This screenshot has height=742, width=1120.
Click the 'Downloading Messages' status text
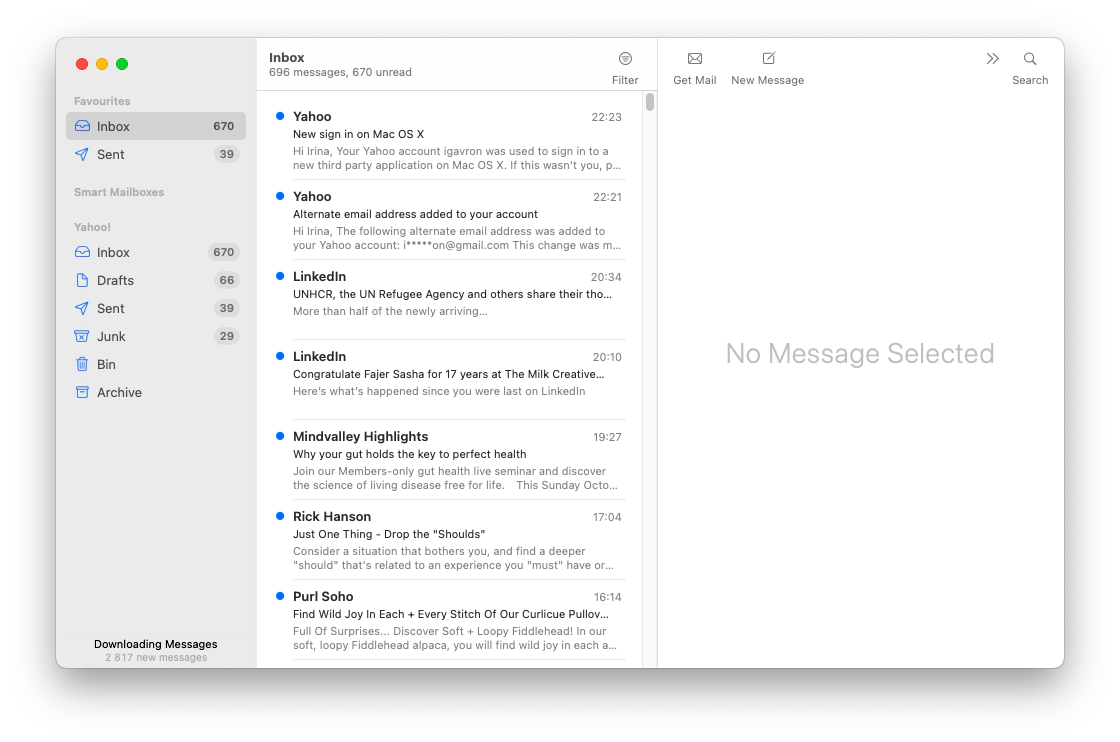pos(156,644)
